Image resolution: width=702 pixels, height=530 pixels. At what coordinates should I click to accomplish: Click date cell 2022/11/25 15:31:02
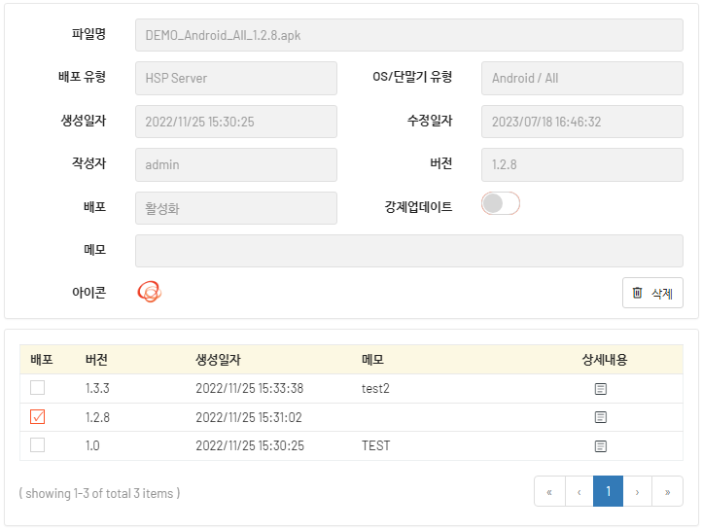(x=248, y=417)
